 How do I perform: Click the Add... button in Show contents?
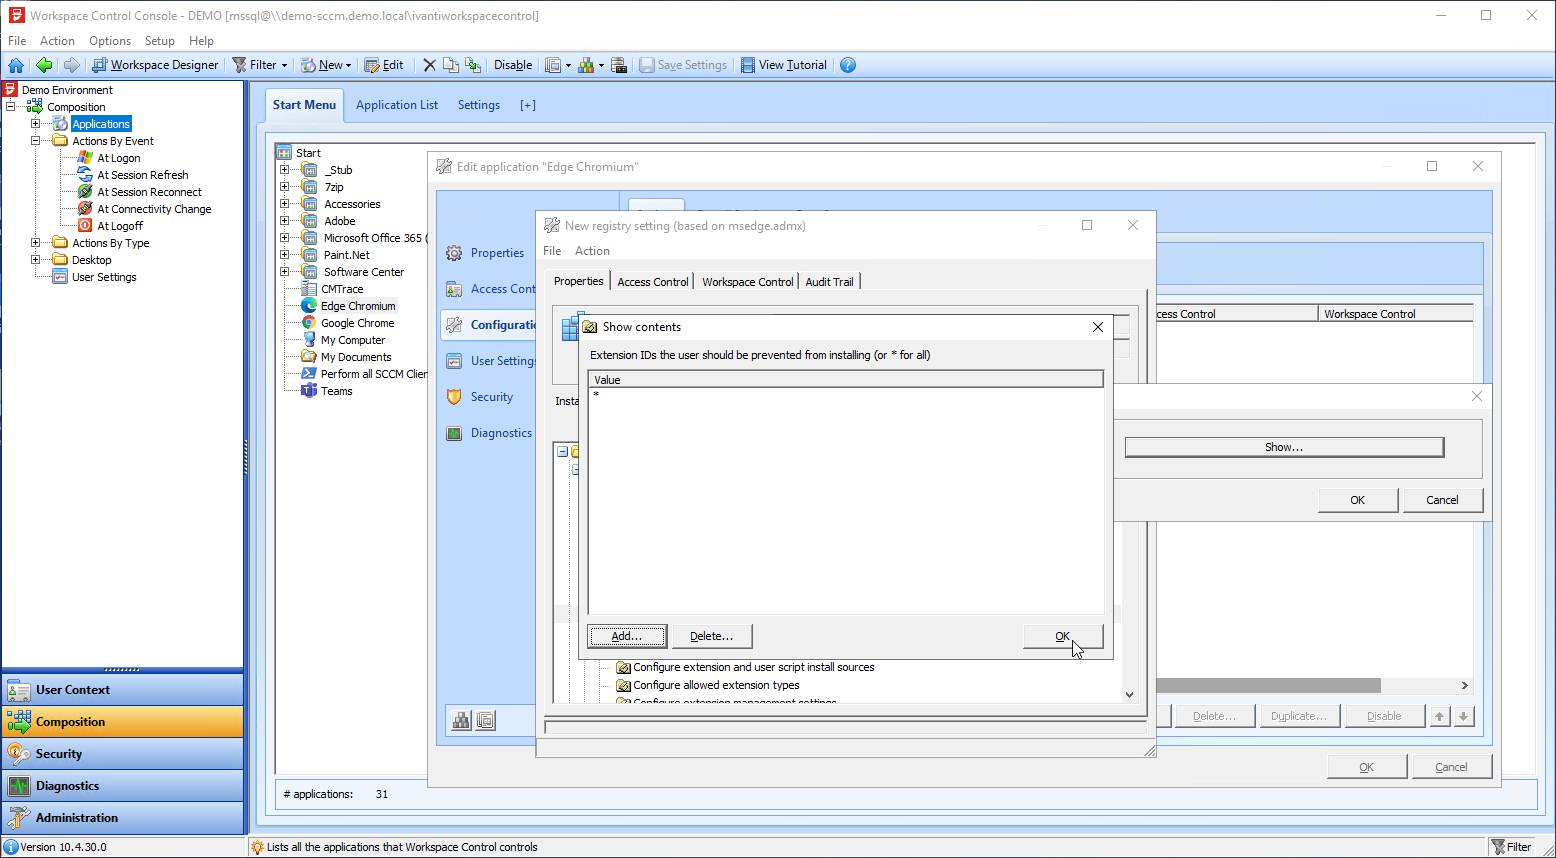point(627,636)
